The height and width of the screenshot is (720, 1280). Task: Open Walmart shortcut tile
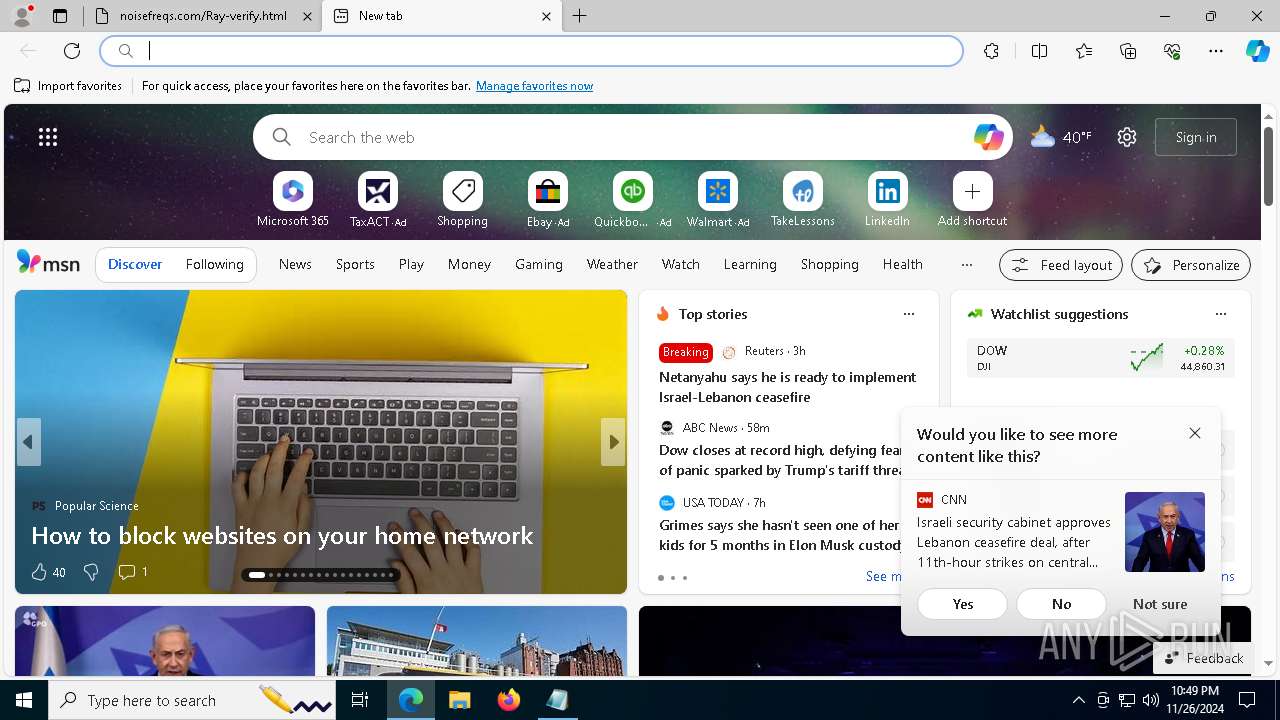point(718,200)
